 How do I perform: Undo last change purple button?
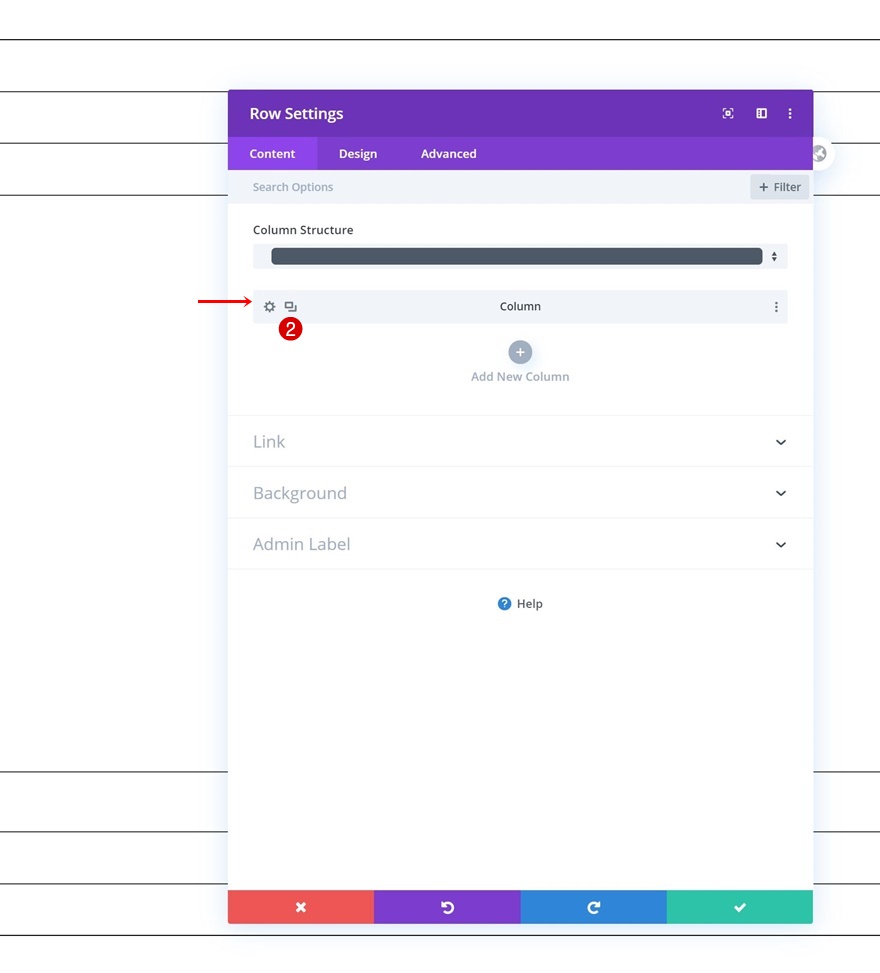click(x=447, y=907)
